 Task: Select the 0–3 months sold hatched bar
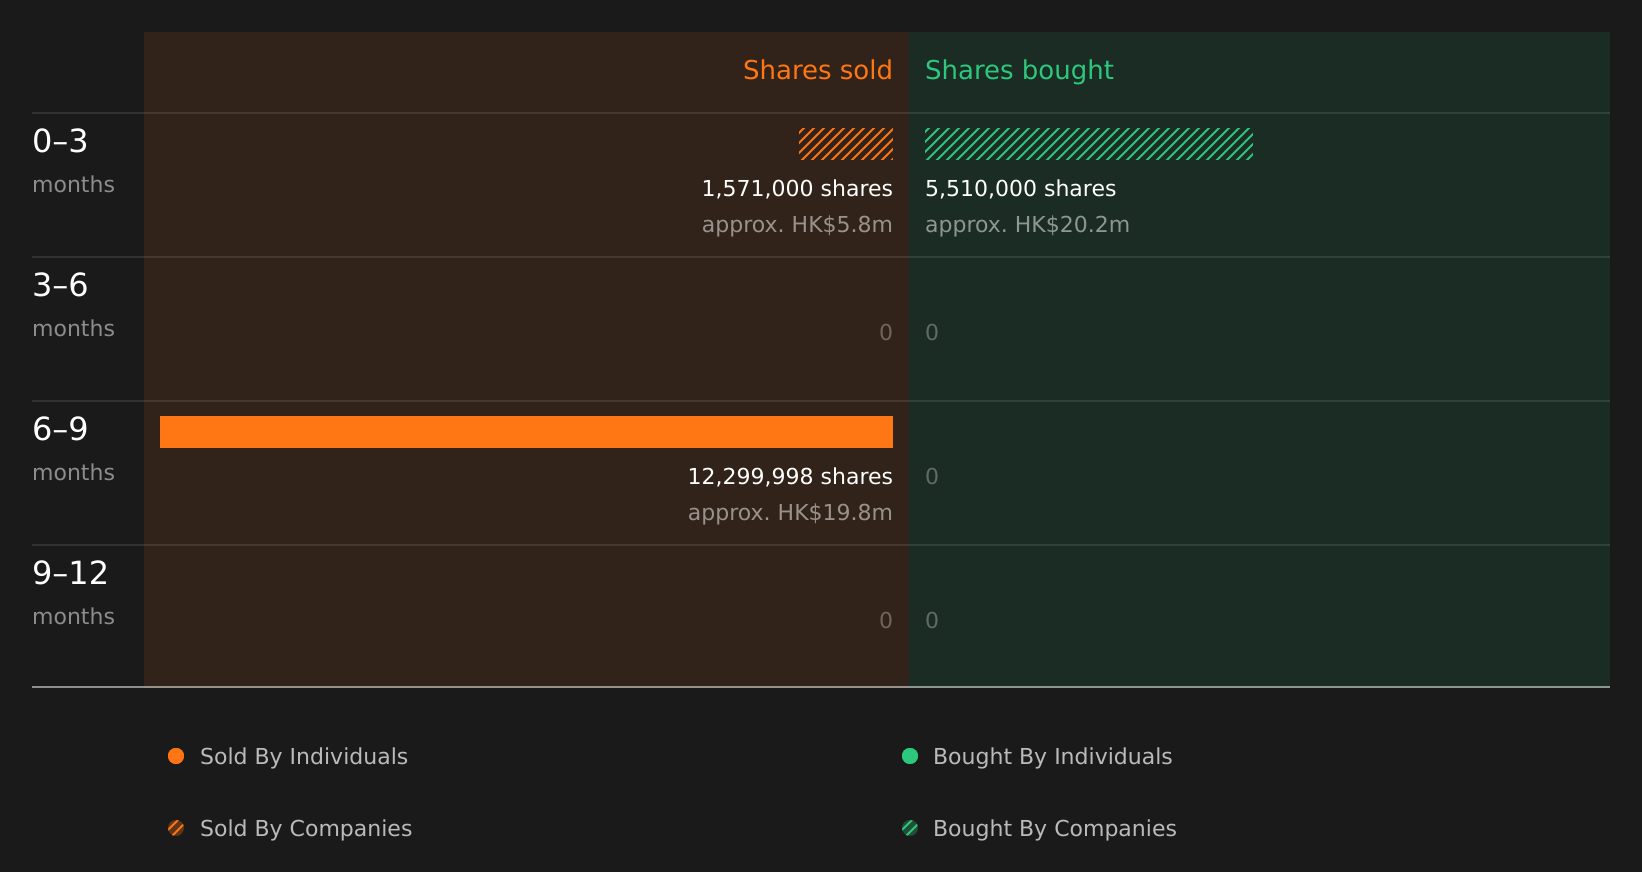coord(846,144)
